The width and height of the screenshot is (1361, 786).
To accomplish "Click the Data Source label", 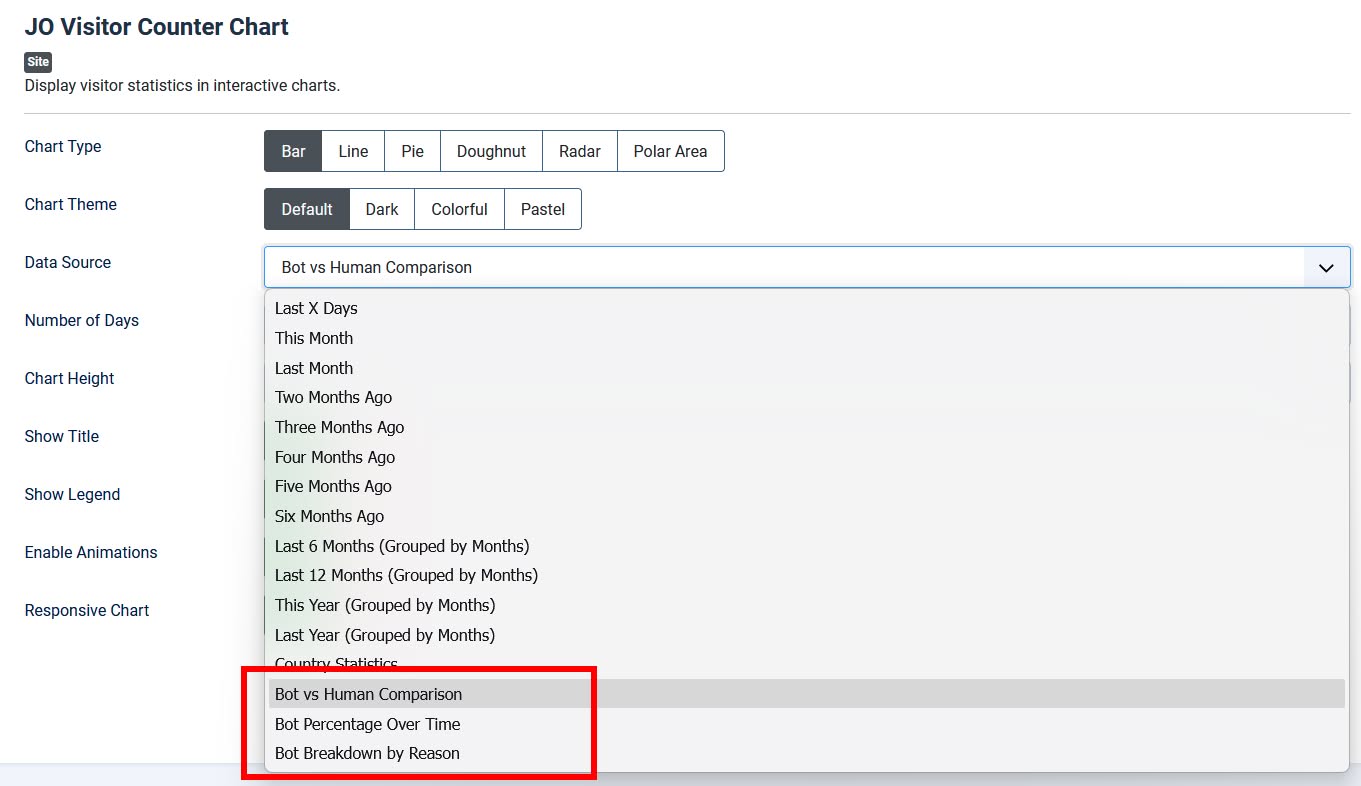I will tap(68, 262).
